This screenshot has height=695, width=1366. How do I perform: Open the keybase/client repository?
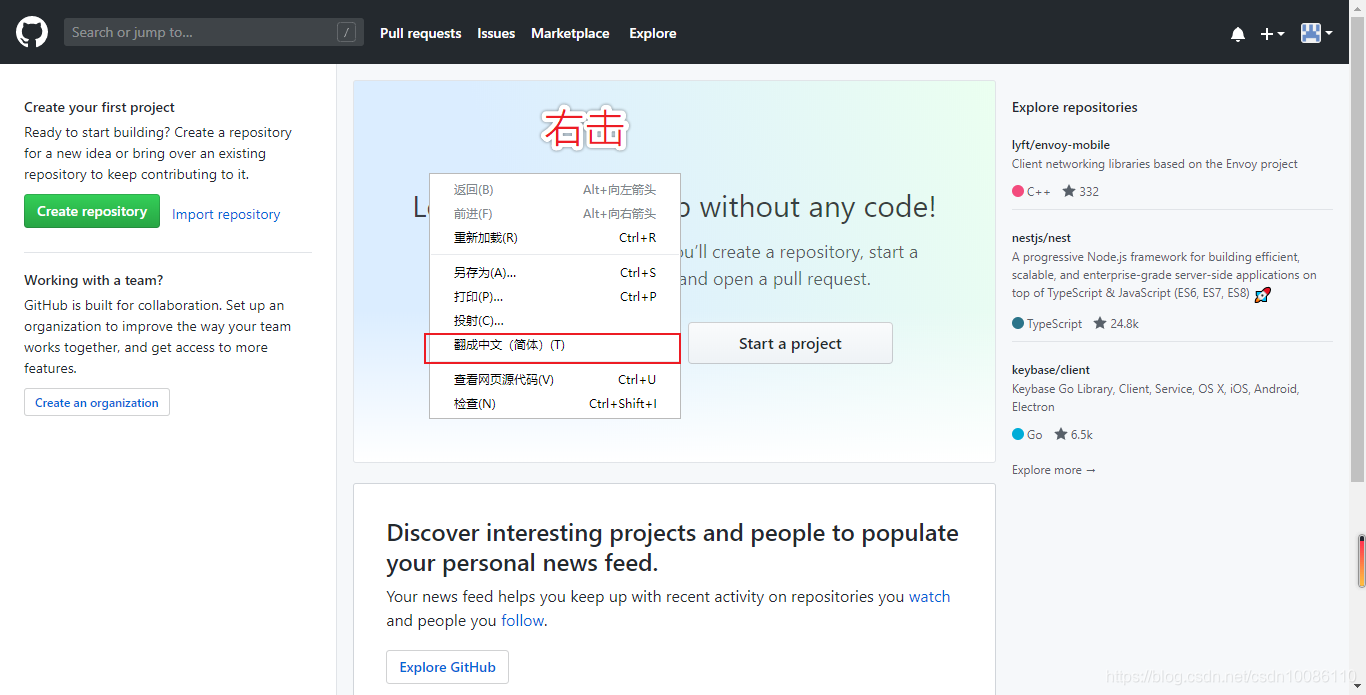click(1051, 370)
